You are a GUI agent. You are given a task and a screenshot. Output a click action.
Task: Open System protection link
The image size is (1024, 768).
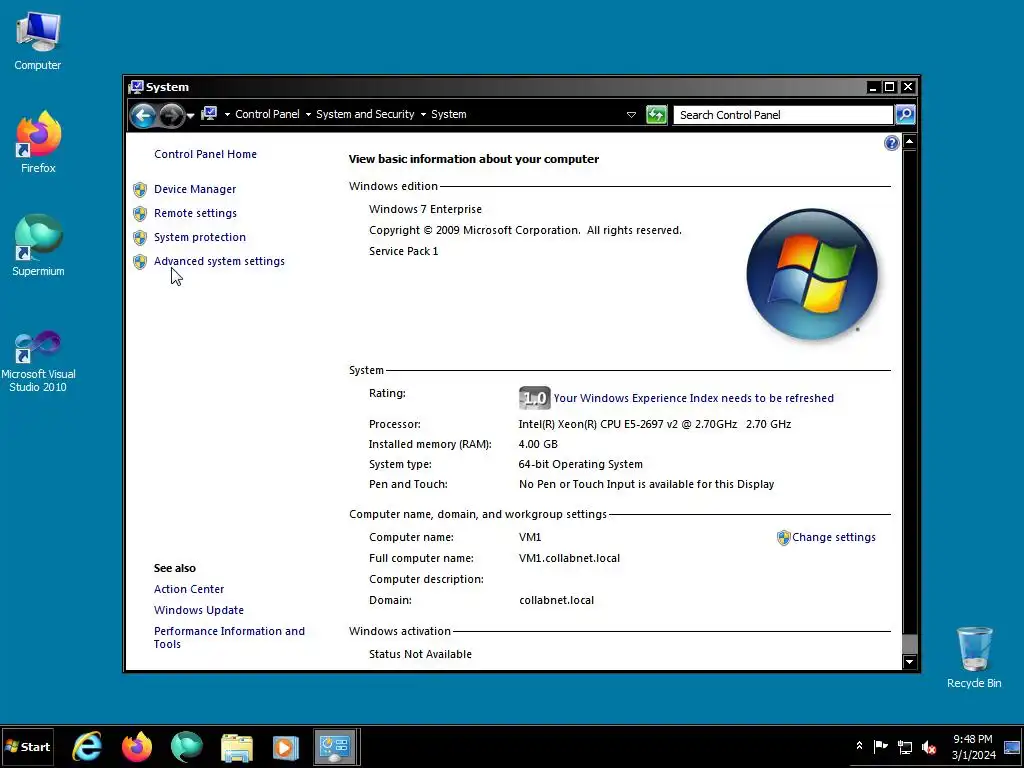coord(200,237)
